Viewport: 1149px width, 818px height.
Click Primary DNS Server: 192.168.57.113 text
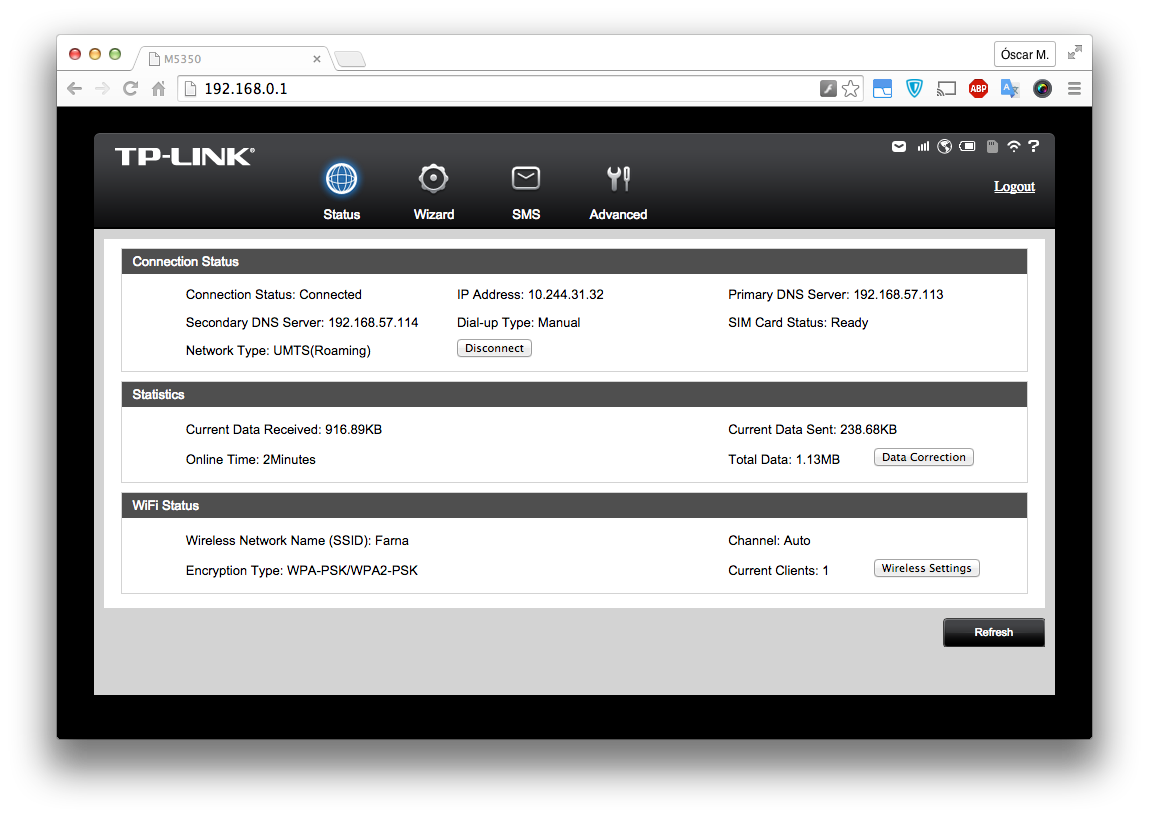835,295
